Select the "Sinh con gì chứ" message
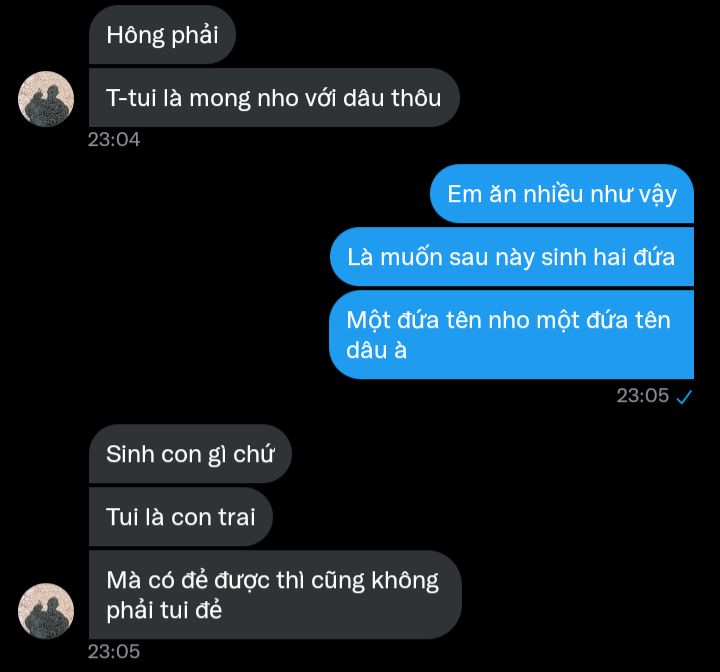The width and height of the screenshot is (720, 672). tap(190, 454)
